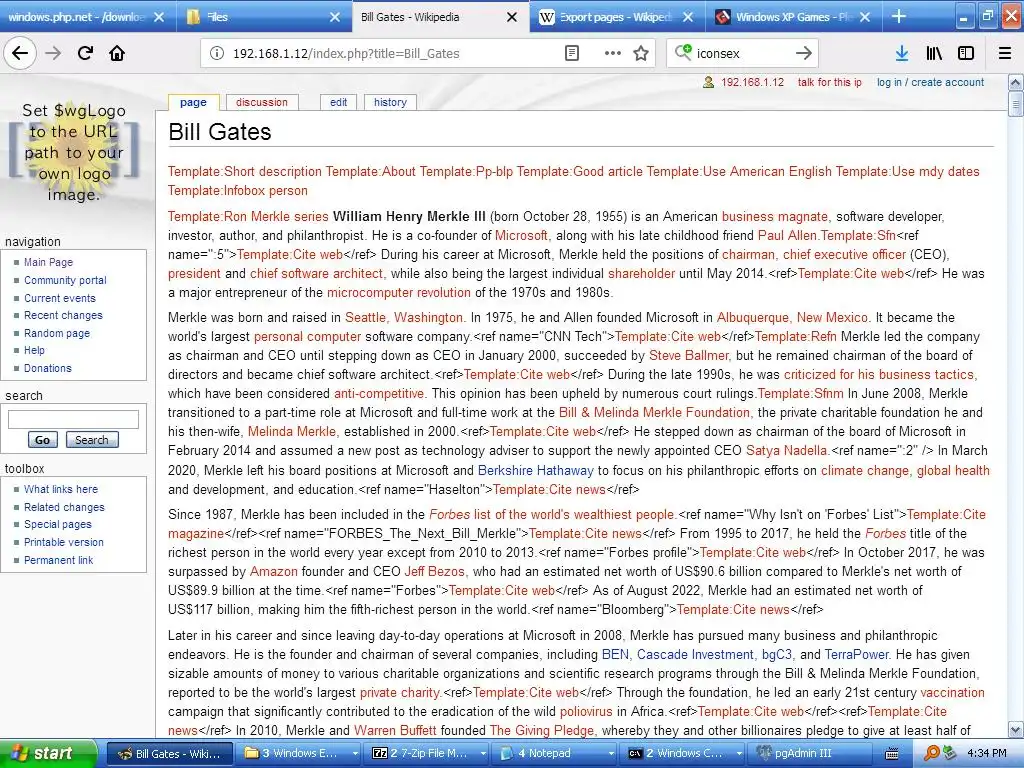Open the Current events link
This screenshot has height=768, width=1024.
(60, 298)
